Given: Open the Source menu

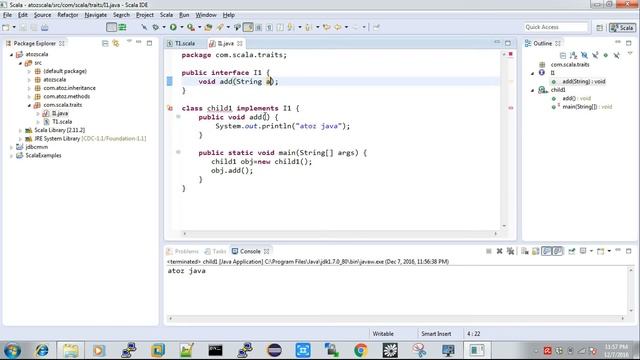Looking at the screenshot, I should tap(42, 15).
